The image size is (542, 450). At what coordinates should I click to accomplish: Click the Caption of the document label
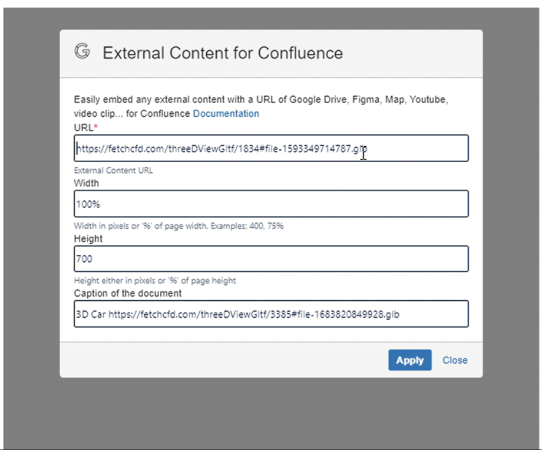coord(128,293)
